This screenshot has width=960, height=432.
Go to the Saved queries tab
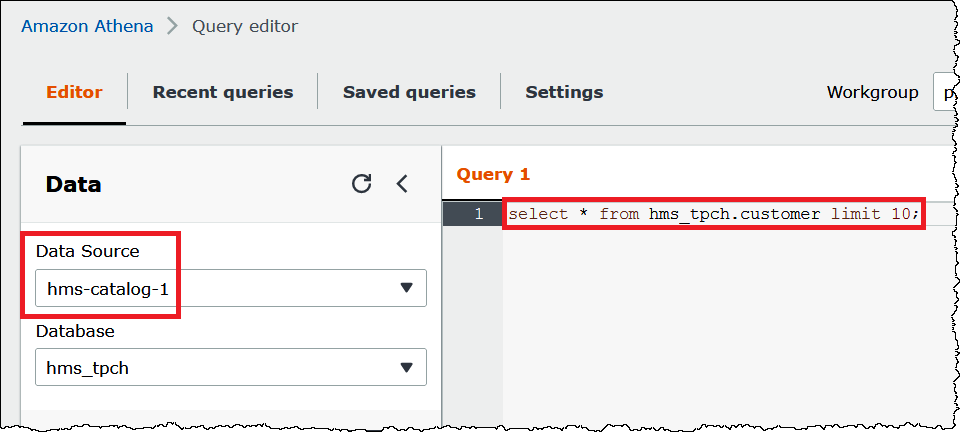tap(409, 92)
